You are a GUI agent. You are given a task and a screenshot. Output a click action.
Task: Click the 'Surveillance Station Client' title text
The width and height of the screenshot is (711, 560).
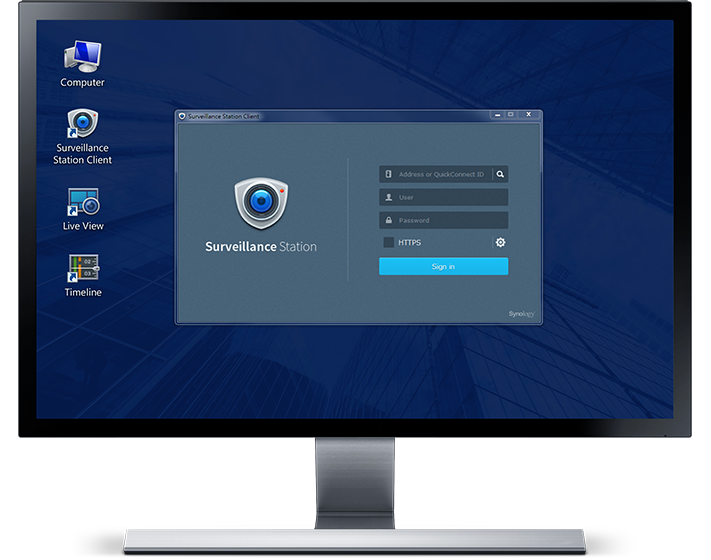[x=224, y=116]
